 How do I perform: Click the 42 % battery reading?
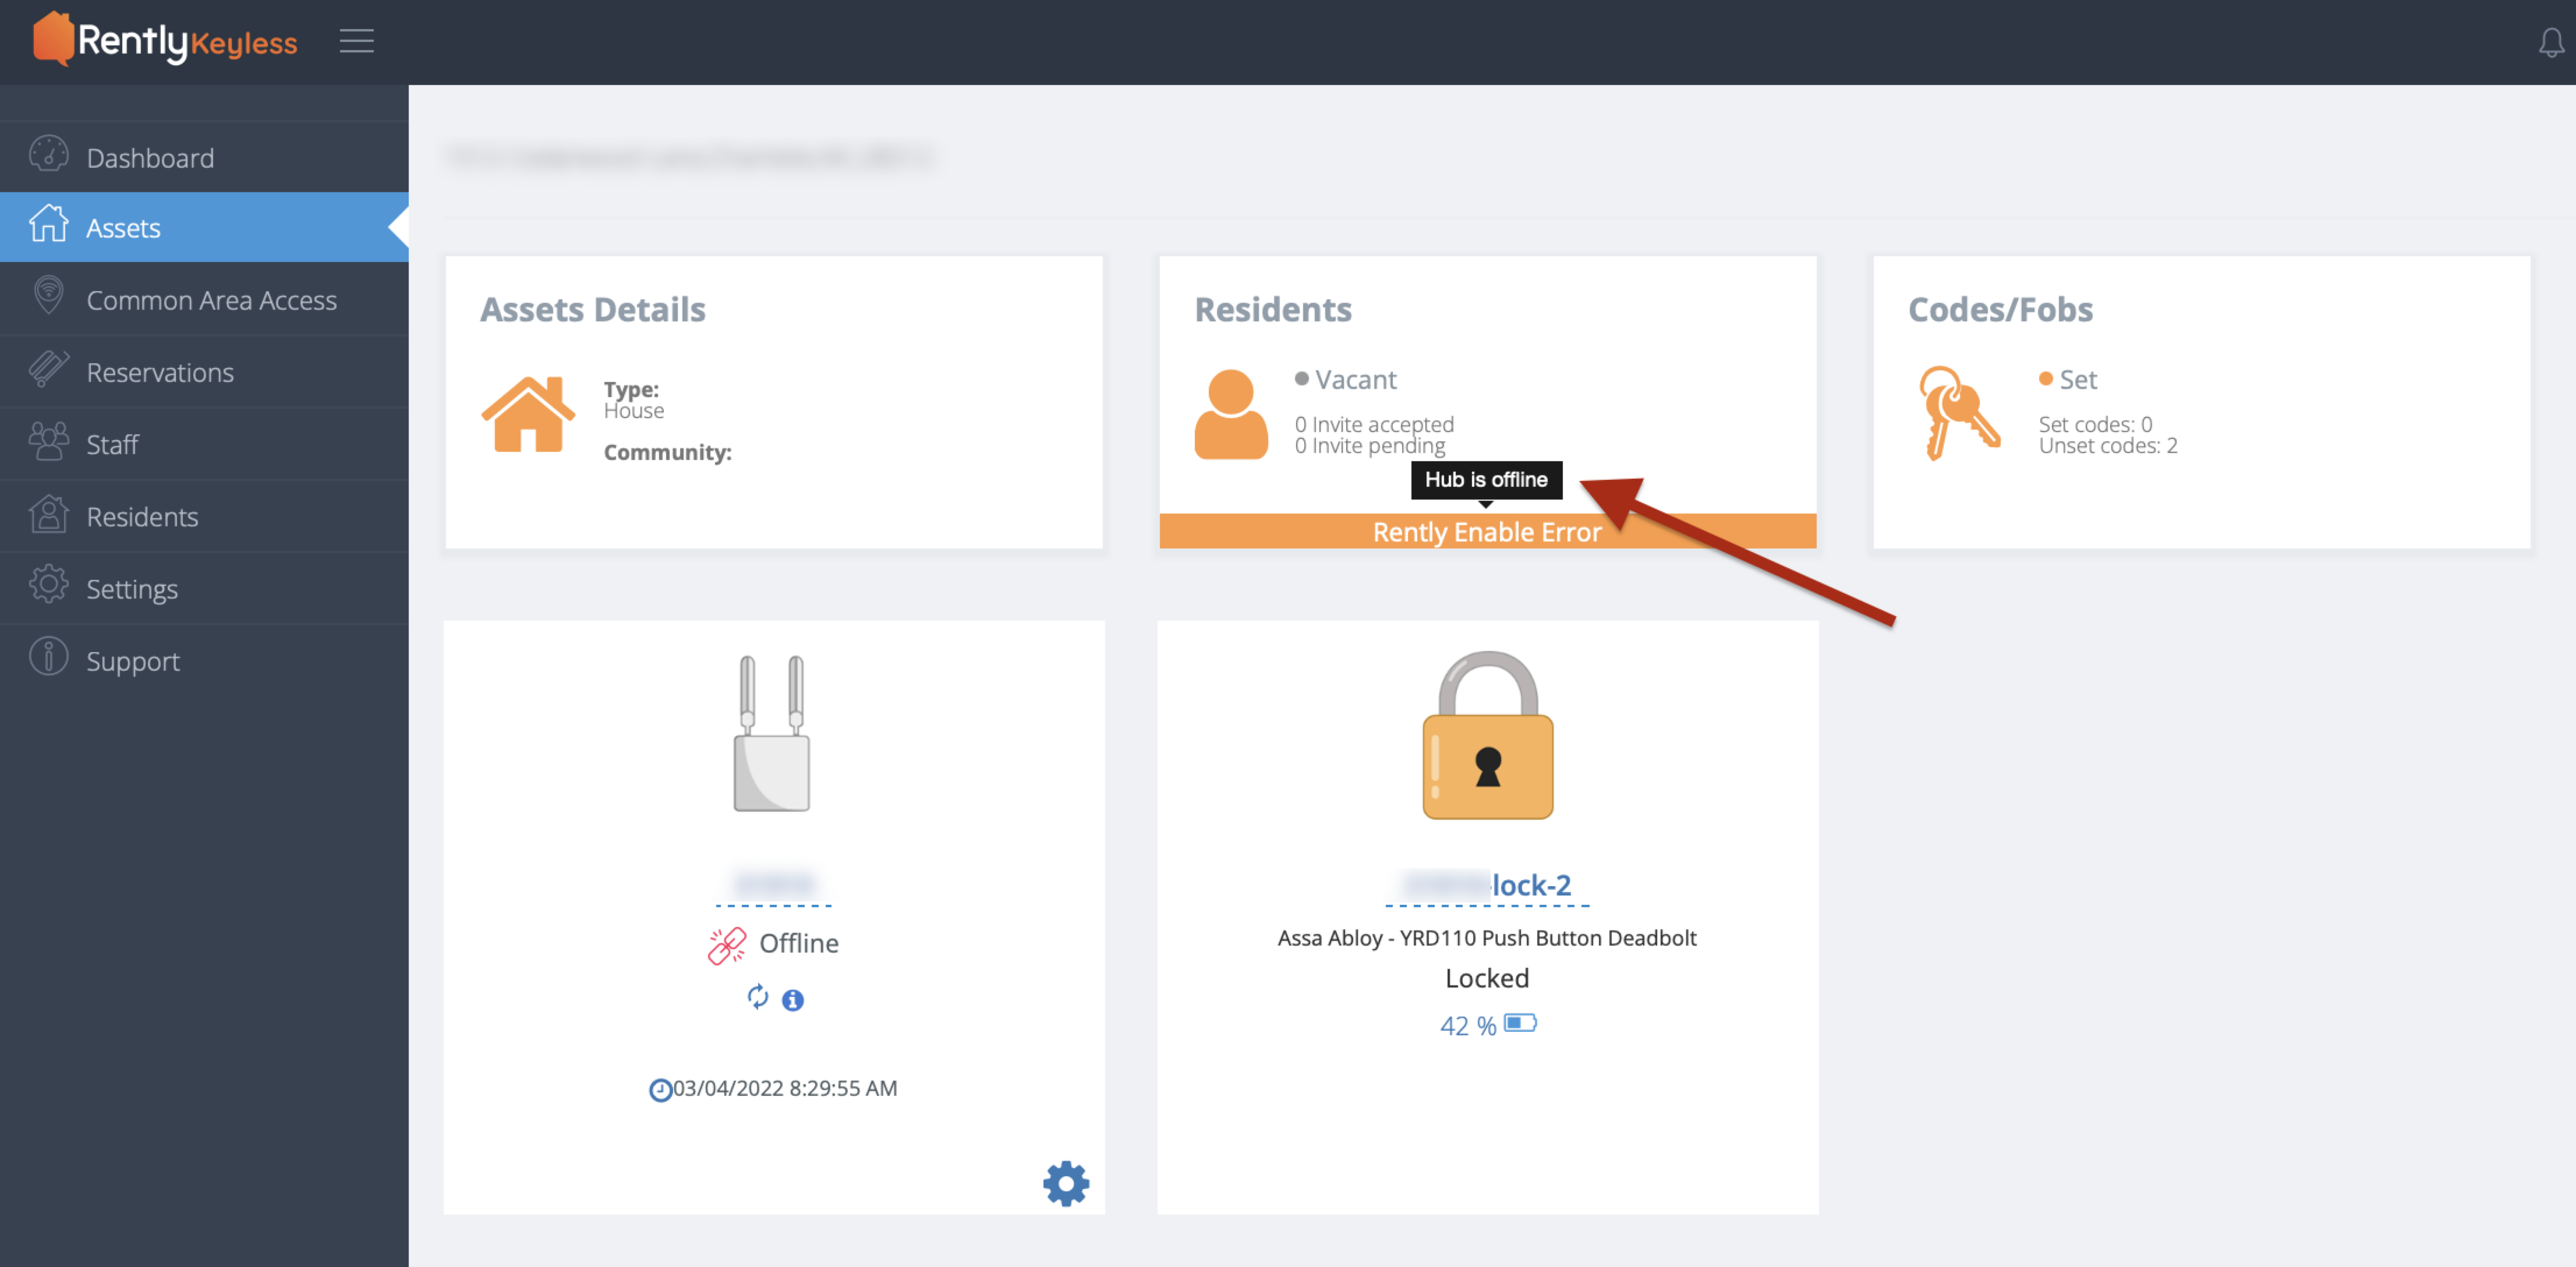point(1468,1025)
